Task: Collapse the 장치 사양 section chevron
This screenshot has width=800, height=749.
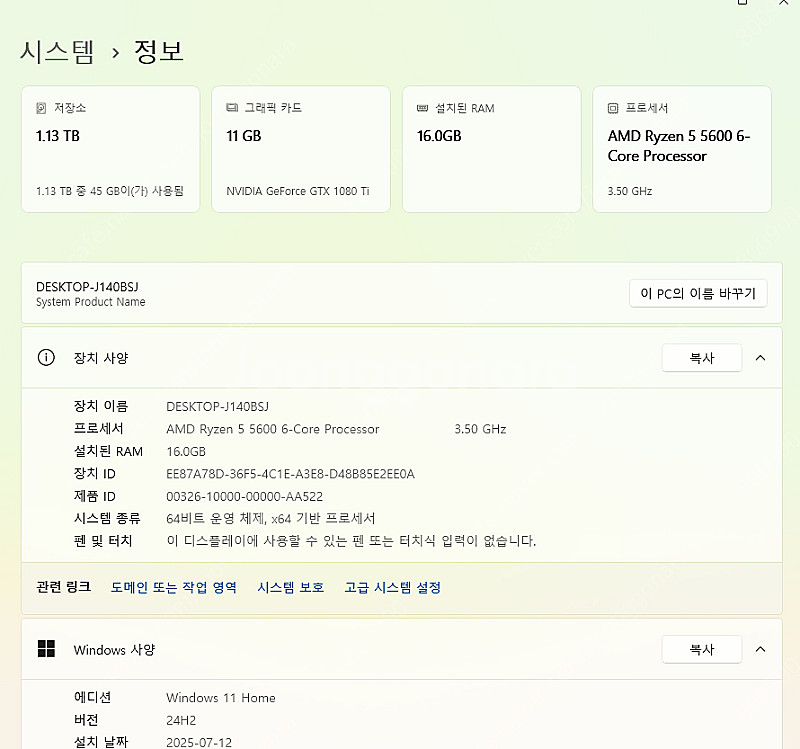Action: click(x=760, y=358)
